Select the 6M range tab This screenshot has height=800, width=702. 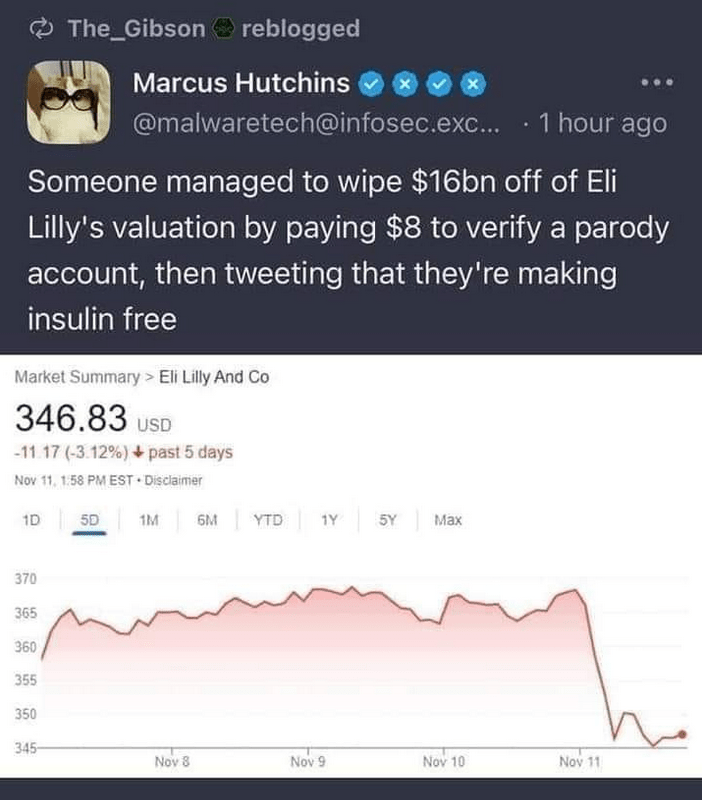click(207, 521)
